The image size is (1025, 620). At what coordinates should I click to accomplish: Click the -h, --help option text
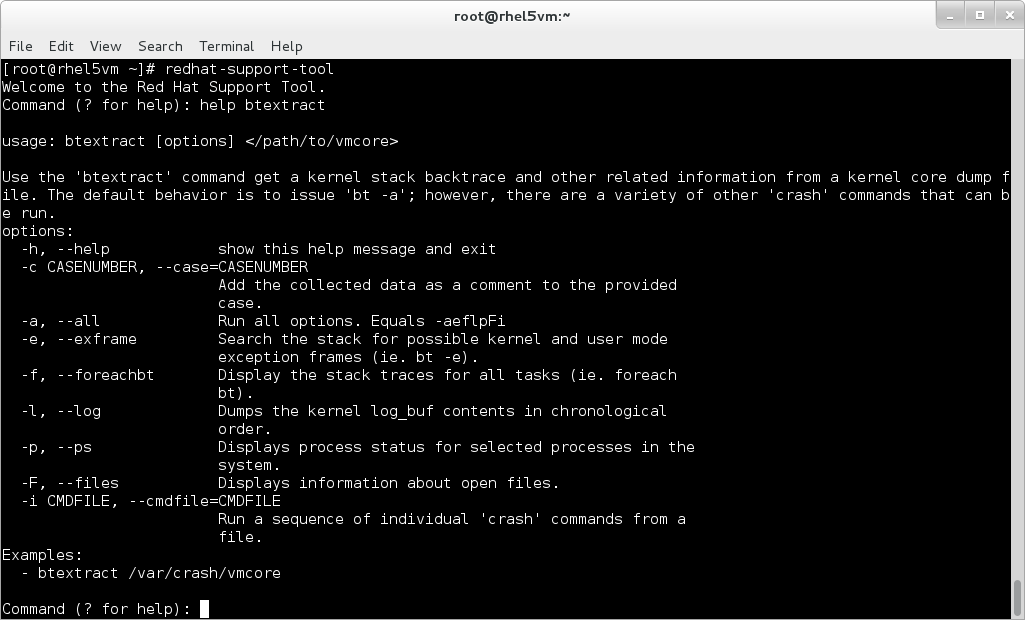pyautogui.click(x=64, y=249)
